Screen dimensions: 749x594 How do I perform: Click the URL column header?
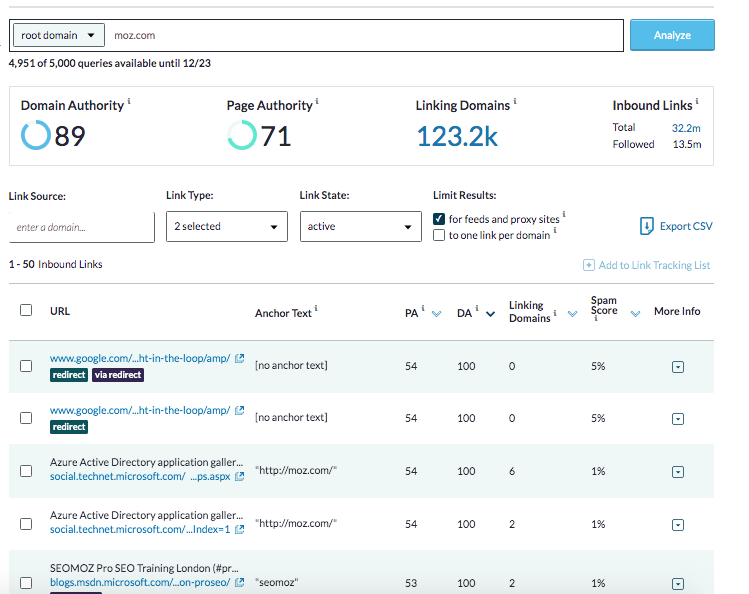coord(60,311)
